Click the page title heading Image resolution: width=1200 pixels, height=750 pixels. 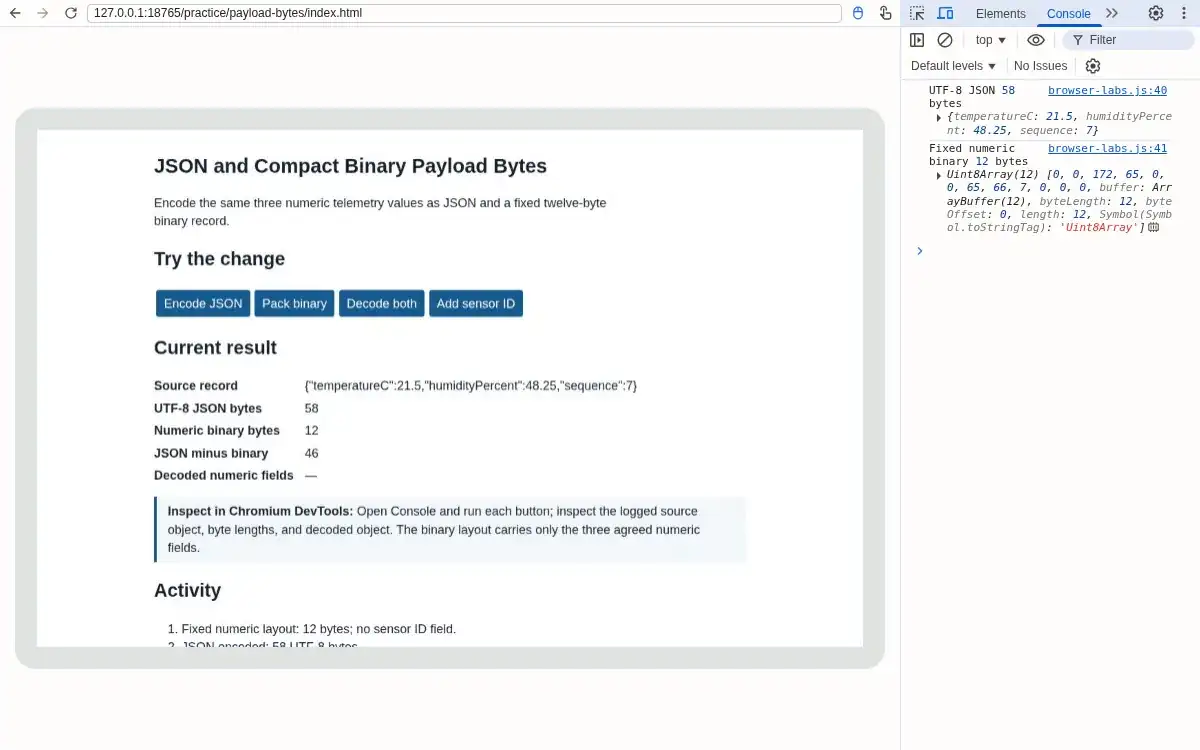350,166
